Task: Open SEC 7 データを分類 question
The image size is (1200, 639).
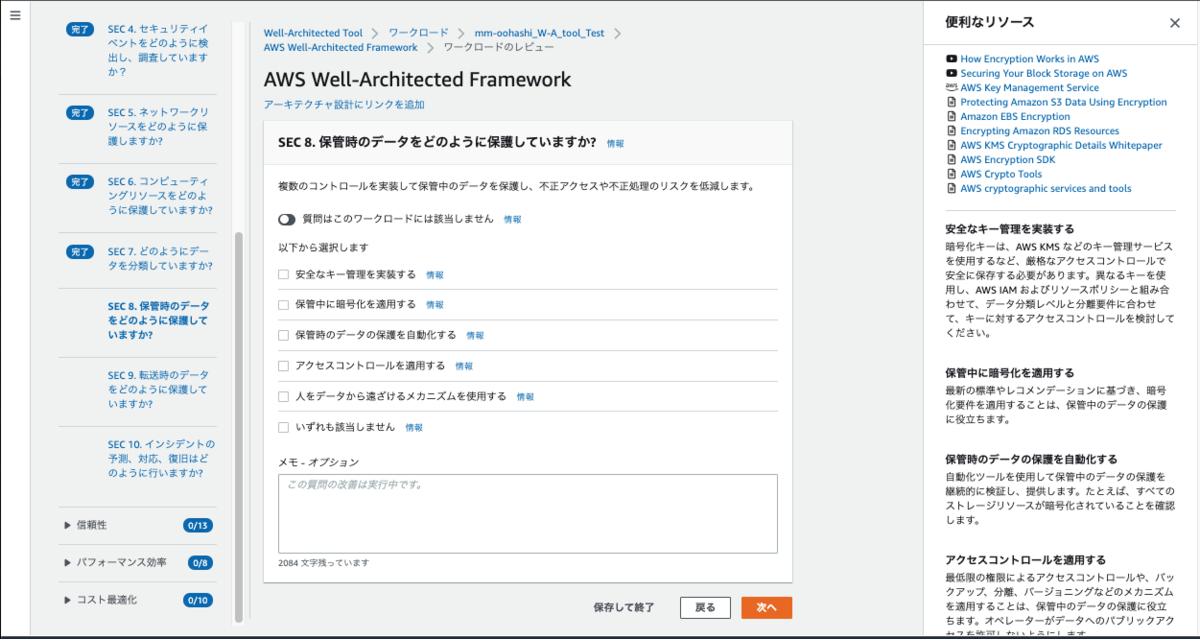Action: tap(160, 259)
